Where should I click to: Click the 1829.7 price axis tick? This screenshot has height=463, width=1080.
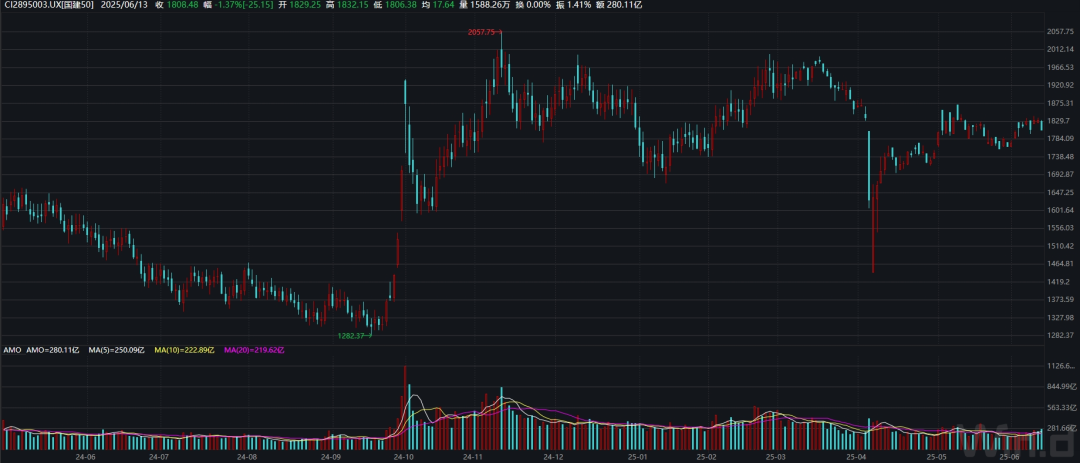[1058, 121]
